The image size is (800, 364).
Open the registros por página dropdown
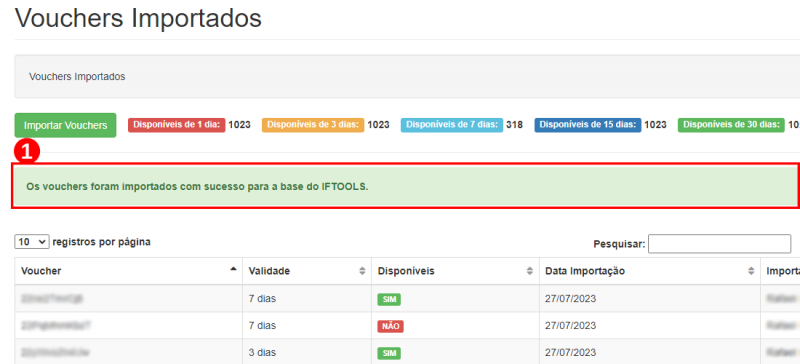click(32, 242)
